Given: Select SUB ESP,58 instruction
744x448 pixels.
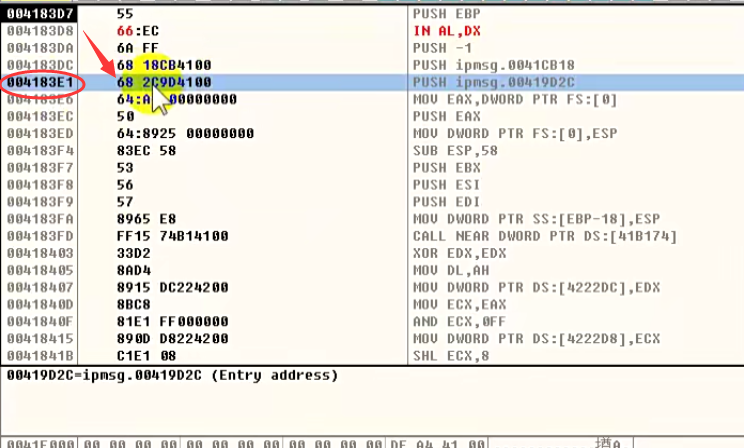Looking at the screenshot, I should (456, 150).
